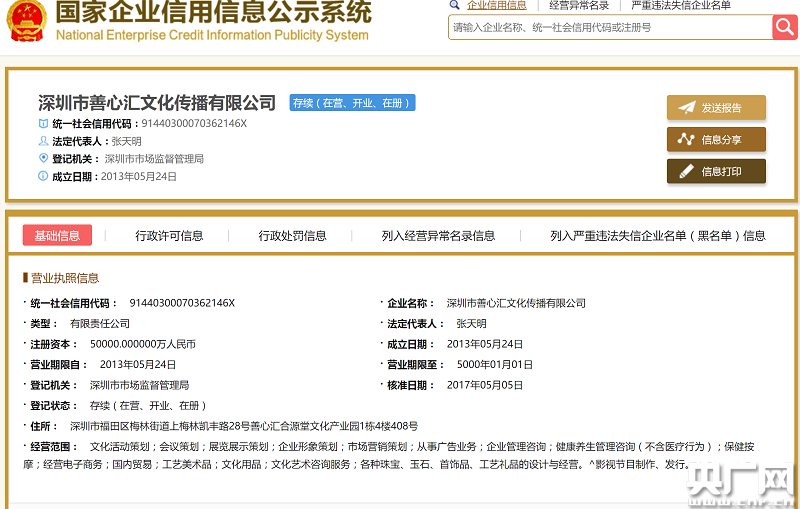Select the 经营异常名录 search option

578,5
